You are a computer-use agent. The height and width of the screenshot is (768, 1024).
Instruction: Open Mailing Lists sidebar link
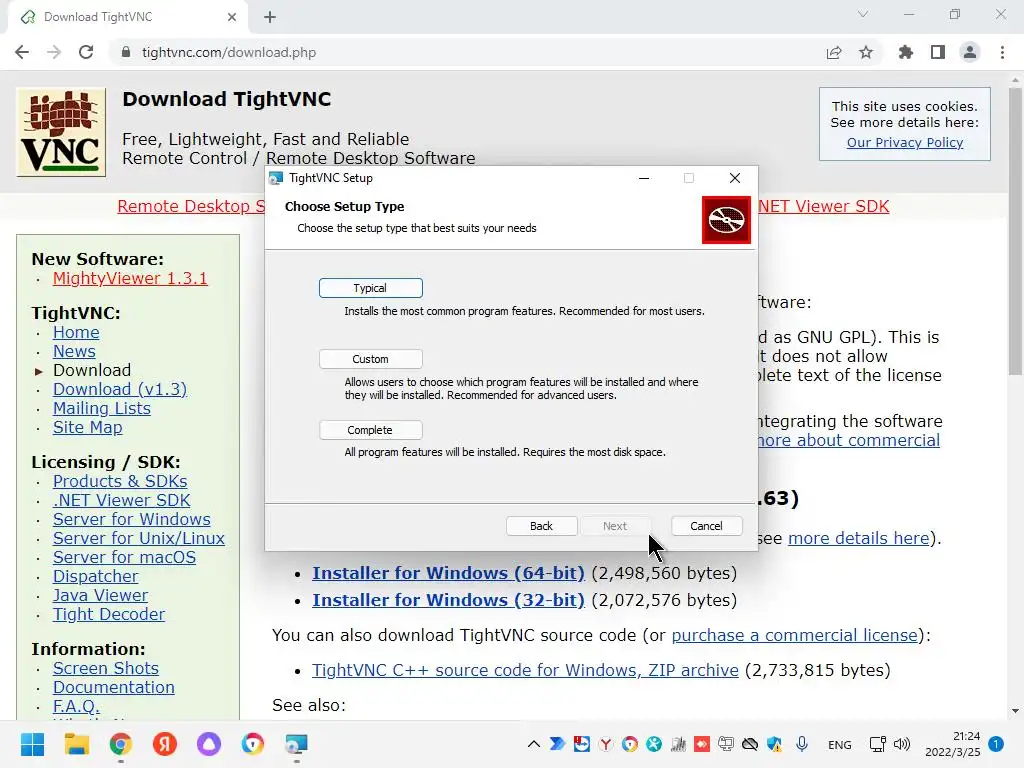(101, 408)
